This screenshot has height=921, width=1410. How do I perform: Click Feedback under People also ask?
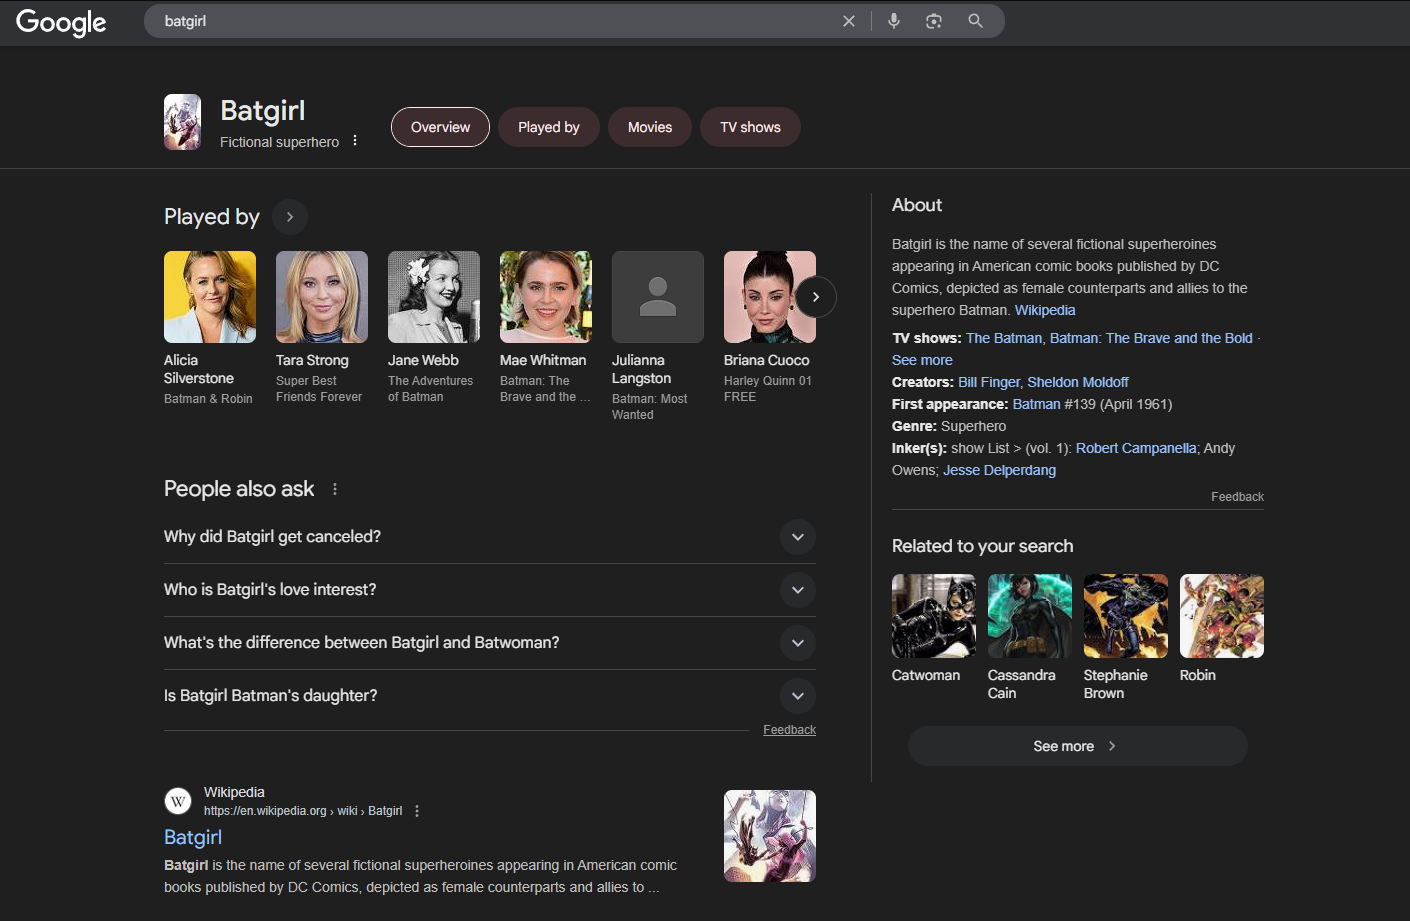pyautogui.click(x=789, y=730)
